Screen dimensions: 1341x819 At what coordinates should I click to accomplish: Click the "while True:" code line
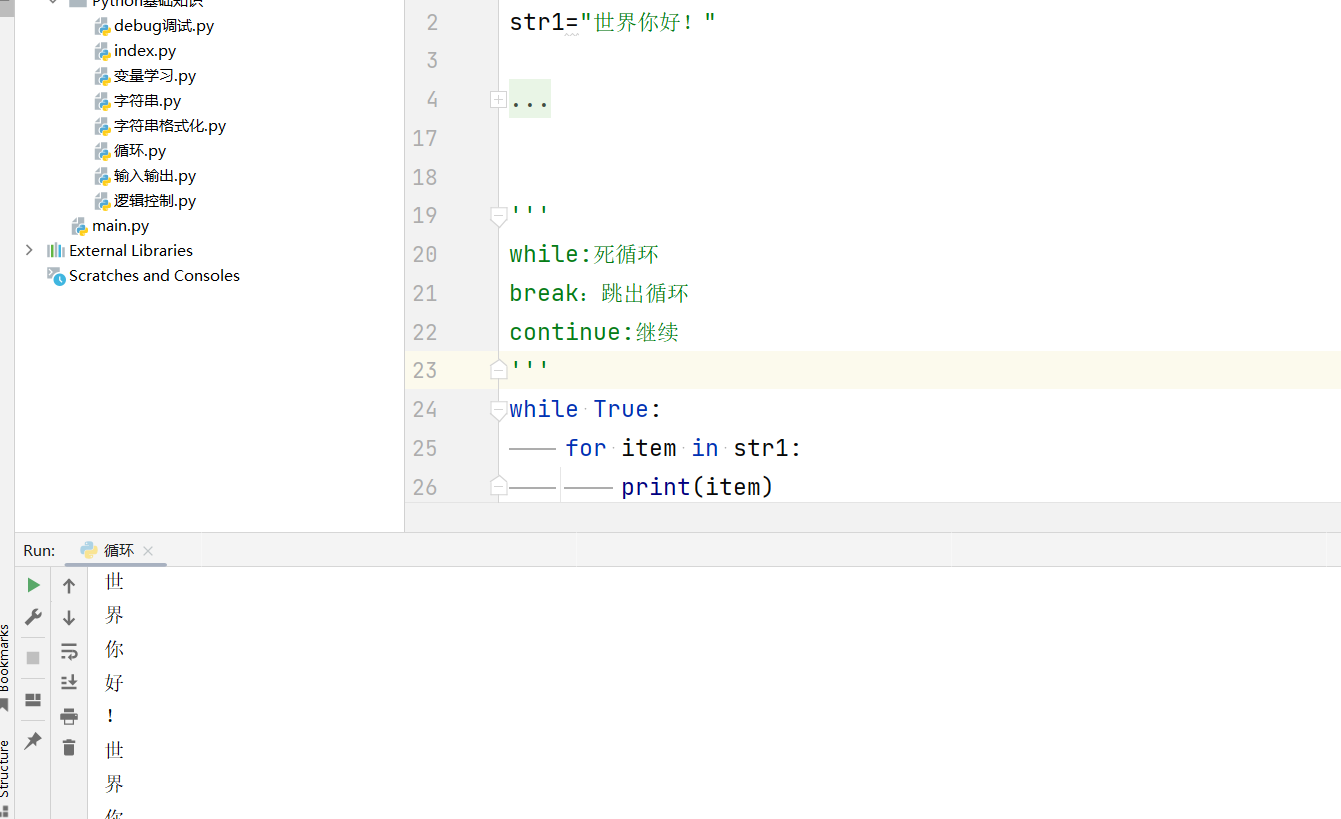pos(585,409)
